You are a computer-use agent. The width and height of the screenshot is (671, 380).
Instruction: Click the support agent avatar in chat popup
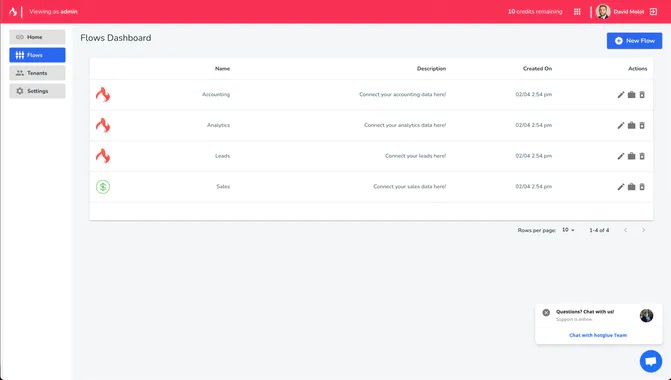pos(646,316)
